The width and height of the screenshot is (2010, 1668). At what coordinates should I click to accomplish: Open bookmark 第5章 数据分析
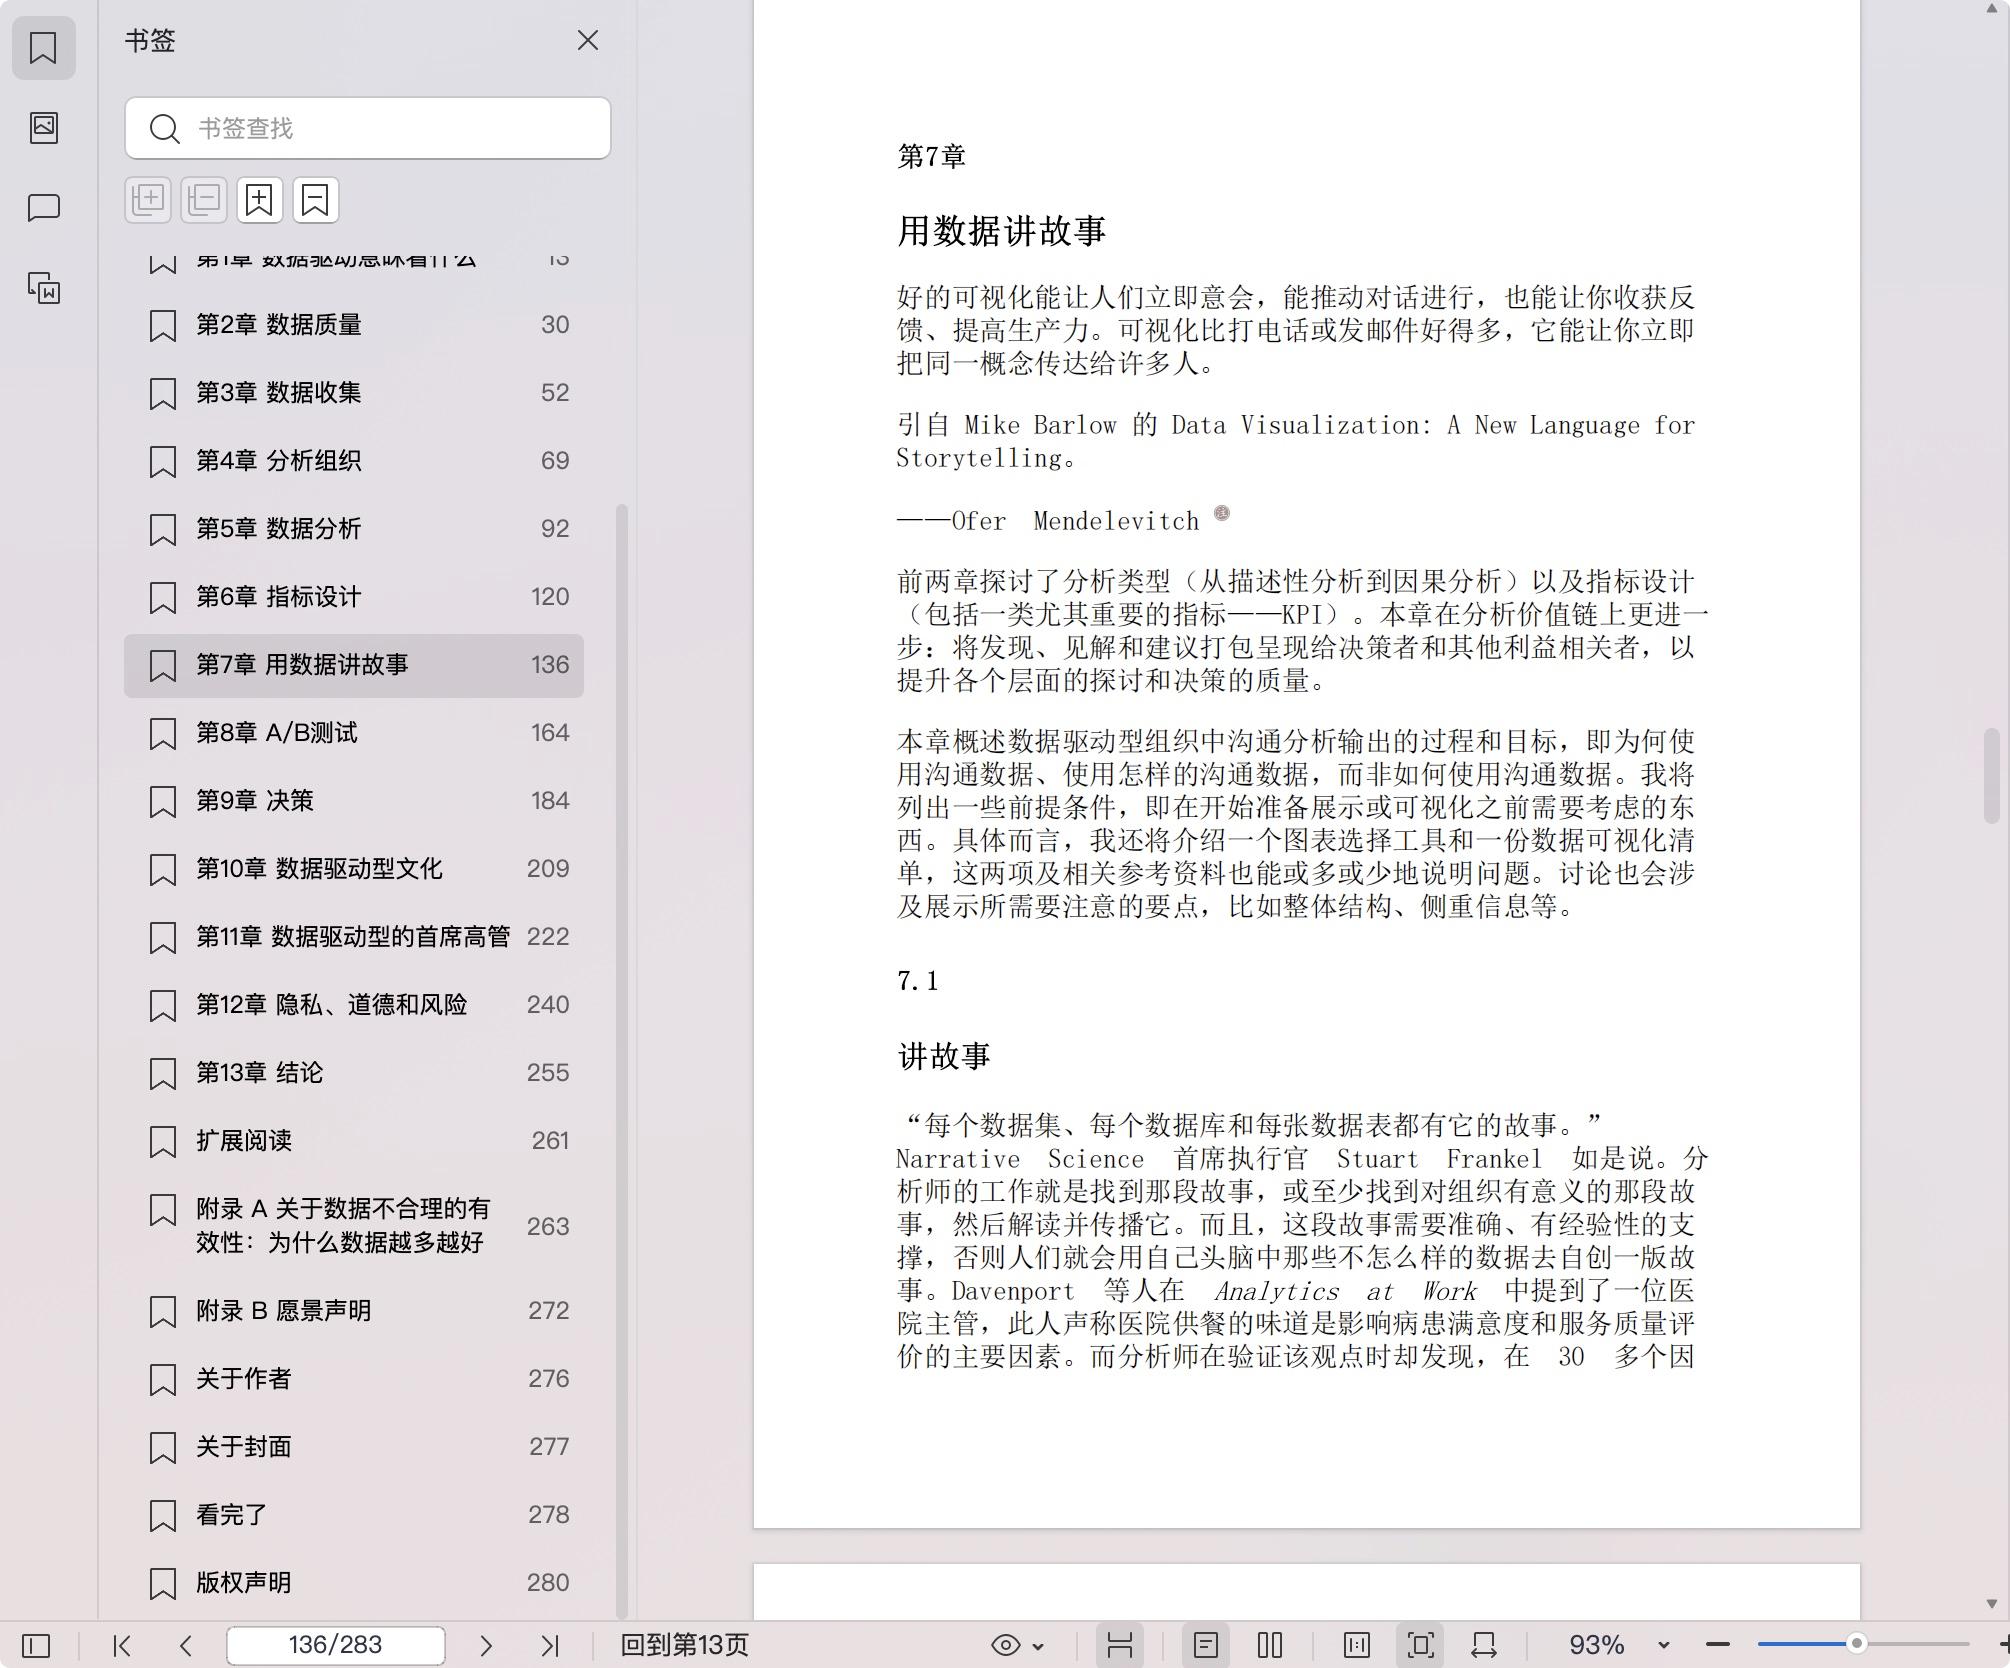click(x=354, y=529)
